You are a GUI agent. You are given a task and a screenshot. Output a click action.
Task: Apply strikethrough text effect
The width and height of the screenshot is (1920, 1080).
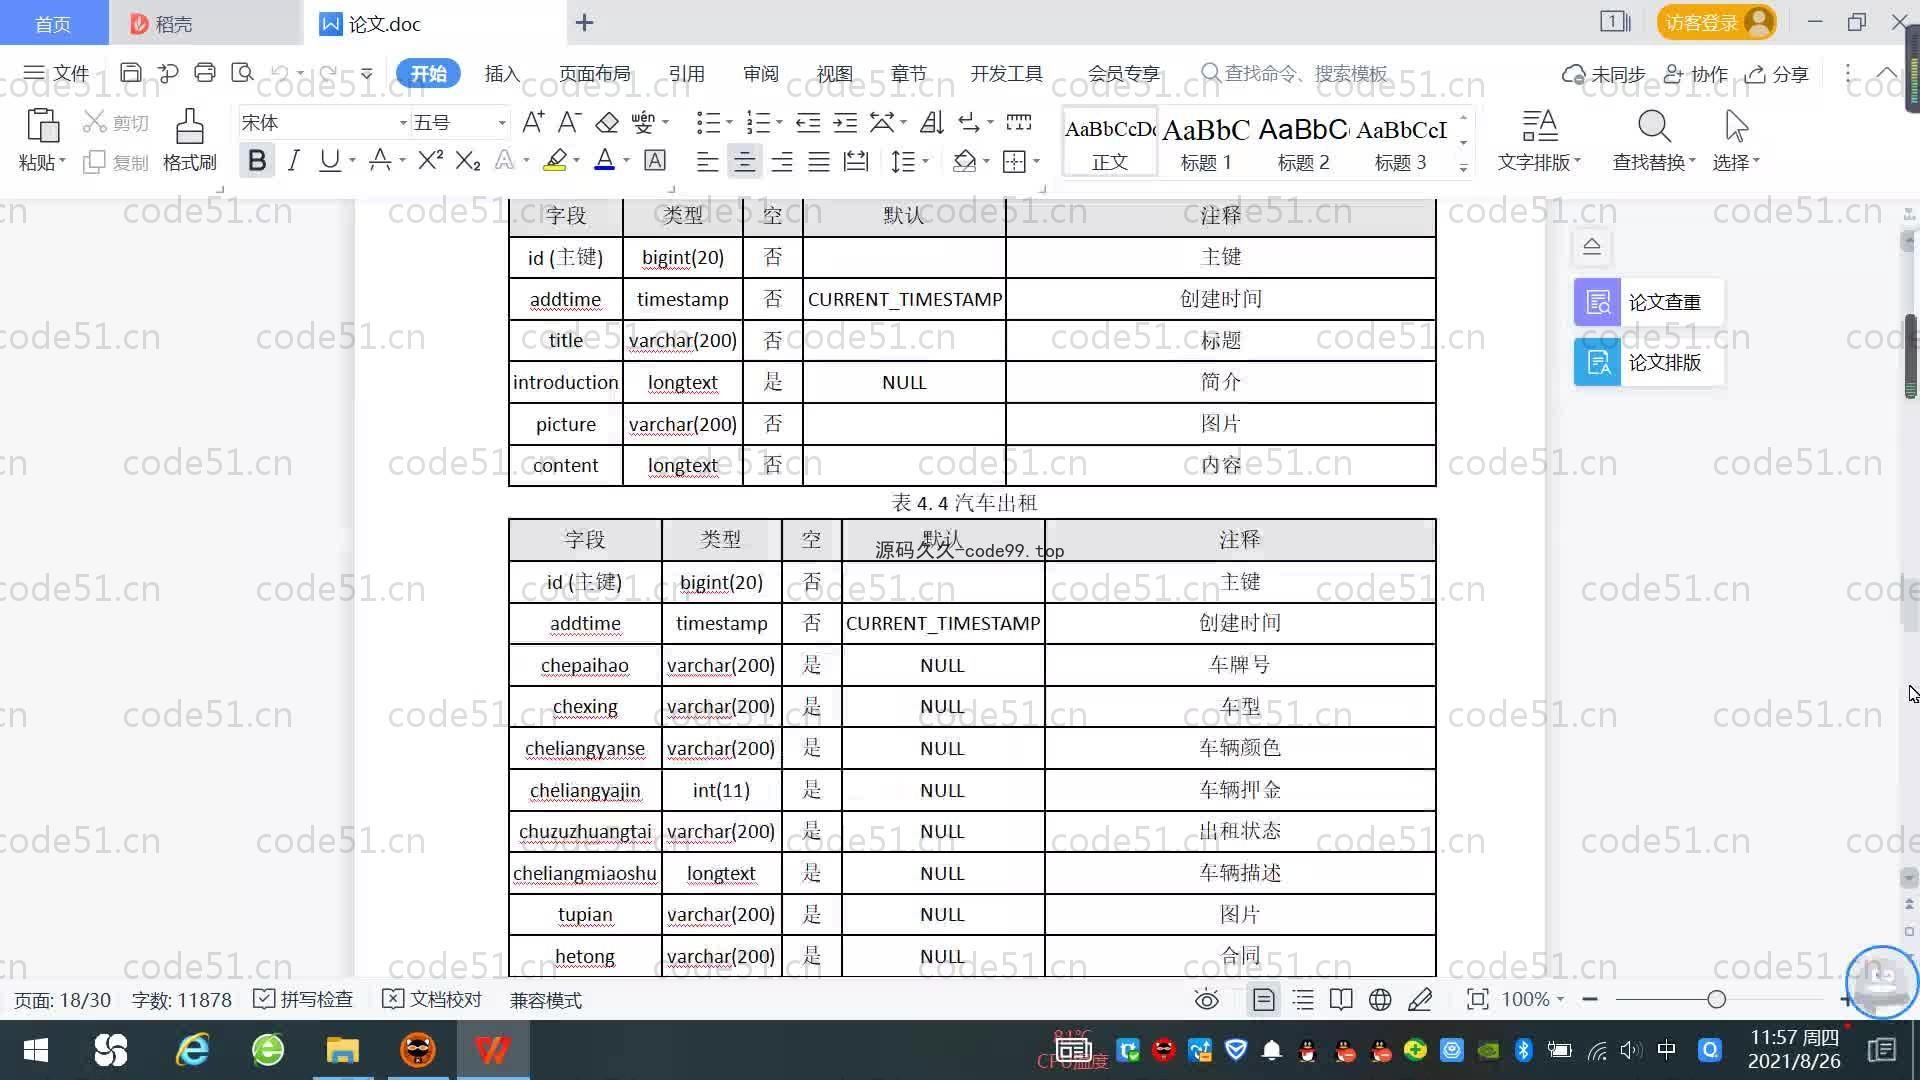pyautogui.click(x=380, y=161)
